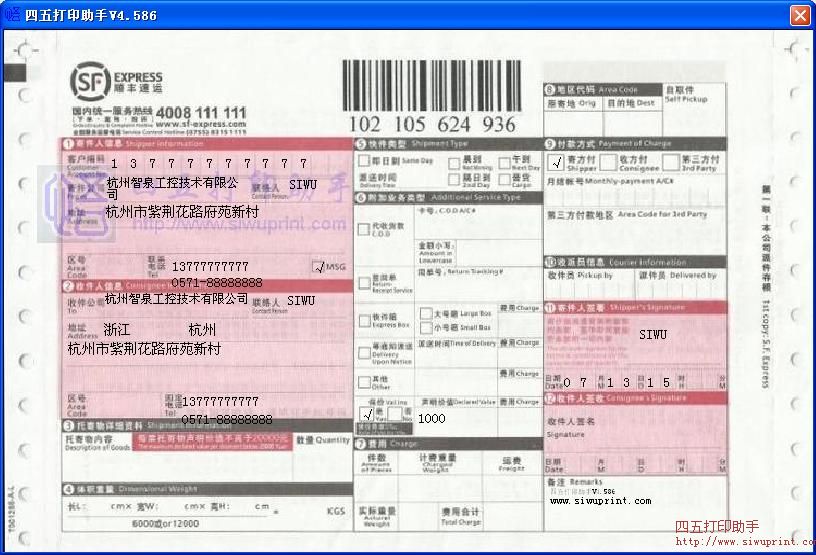Click the shipper signature SIWU
The height and width of the screenshot is (555, 816).
point(653,335)
